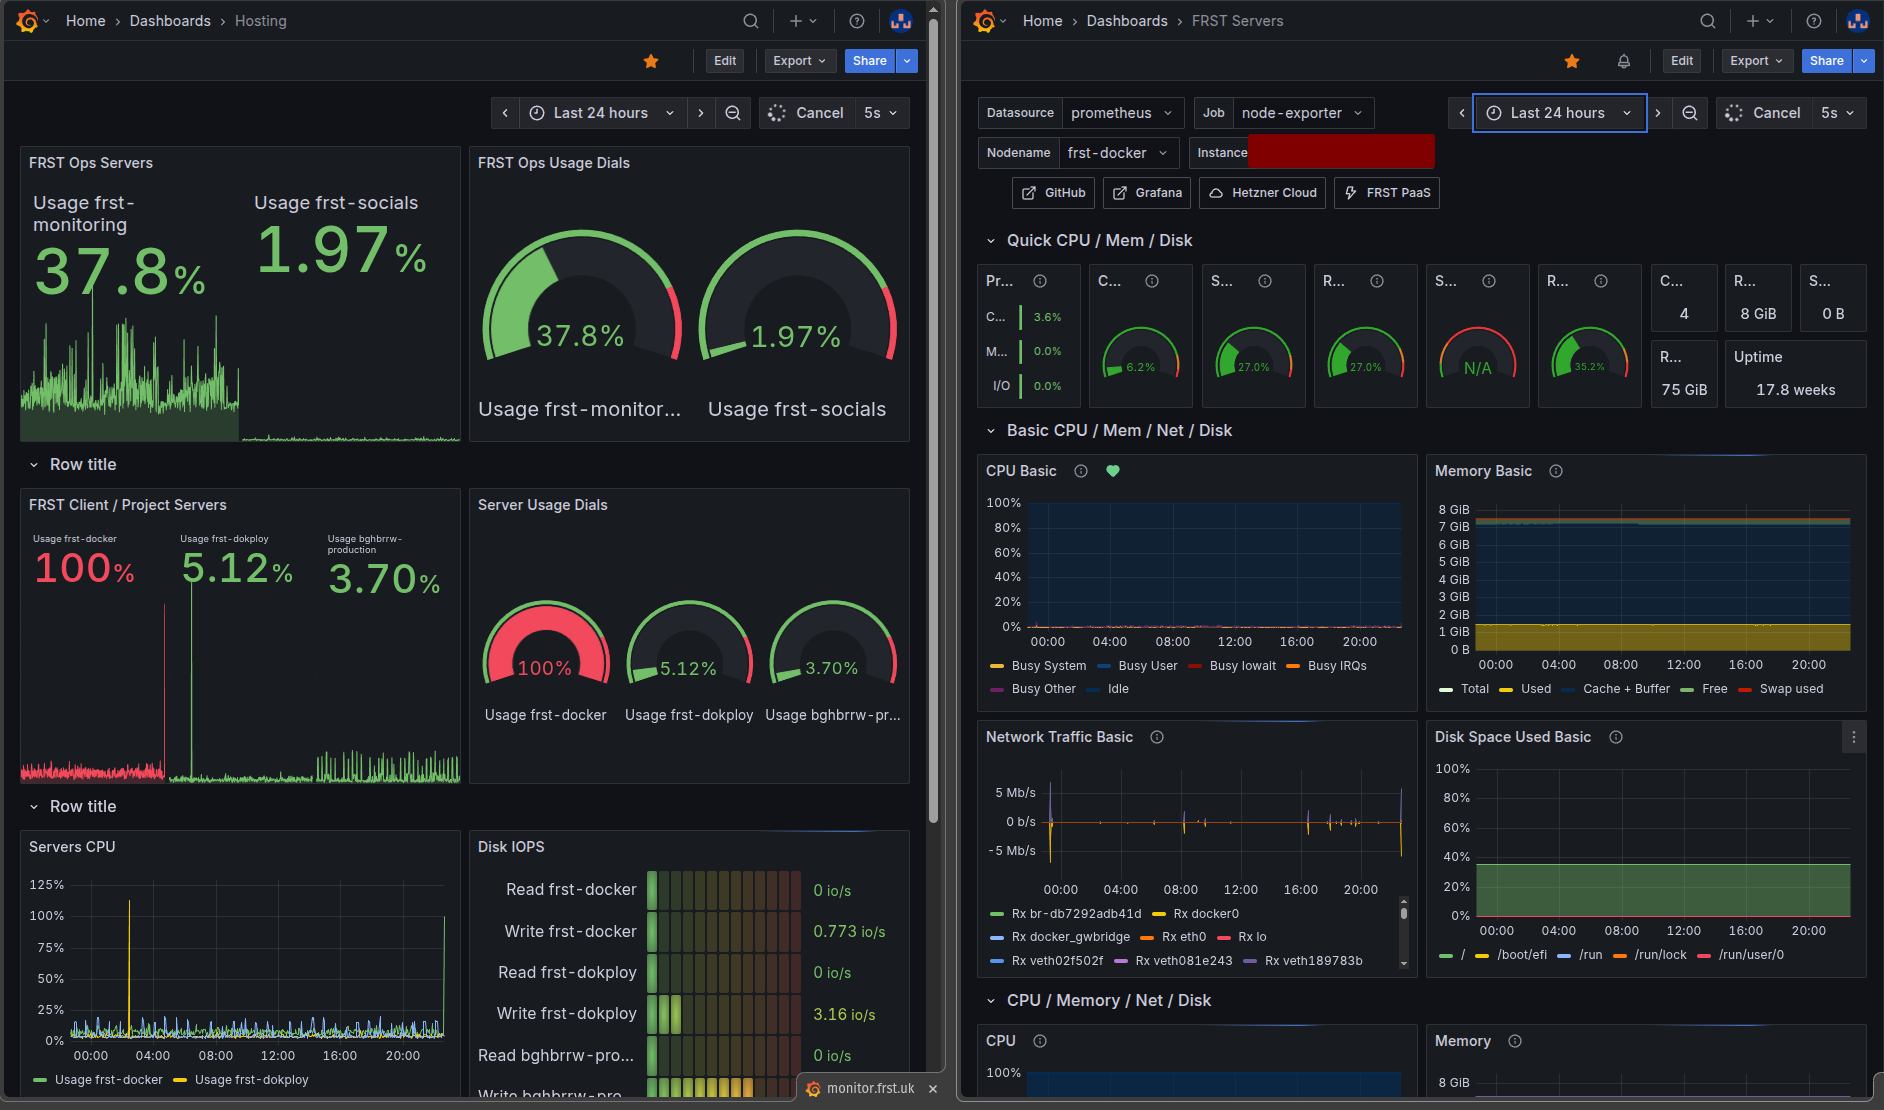Screen dimensions: 1884x1110
Task: Open GitHub dashboard link
Action: [x=1054, y=193]
